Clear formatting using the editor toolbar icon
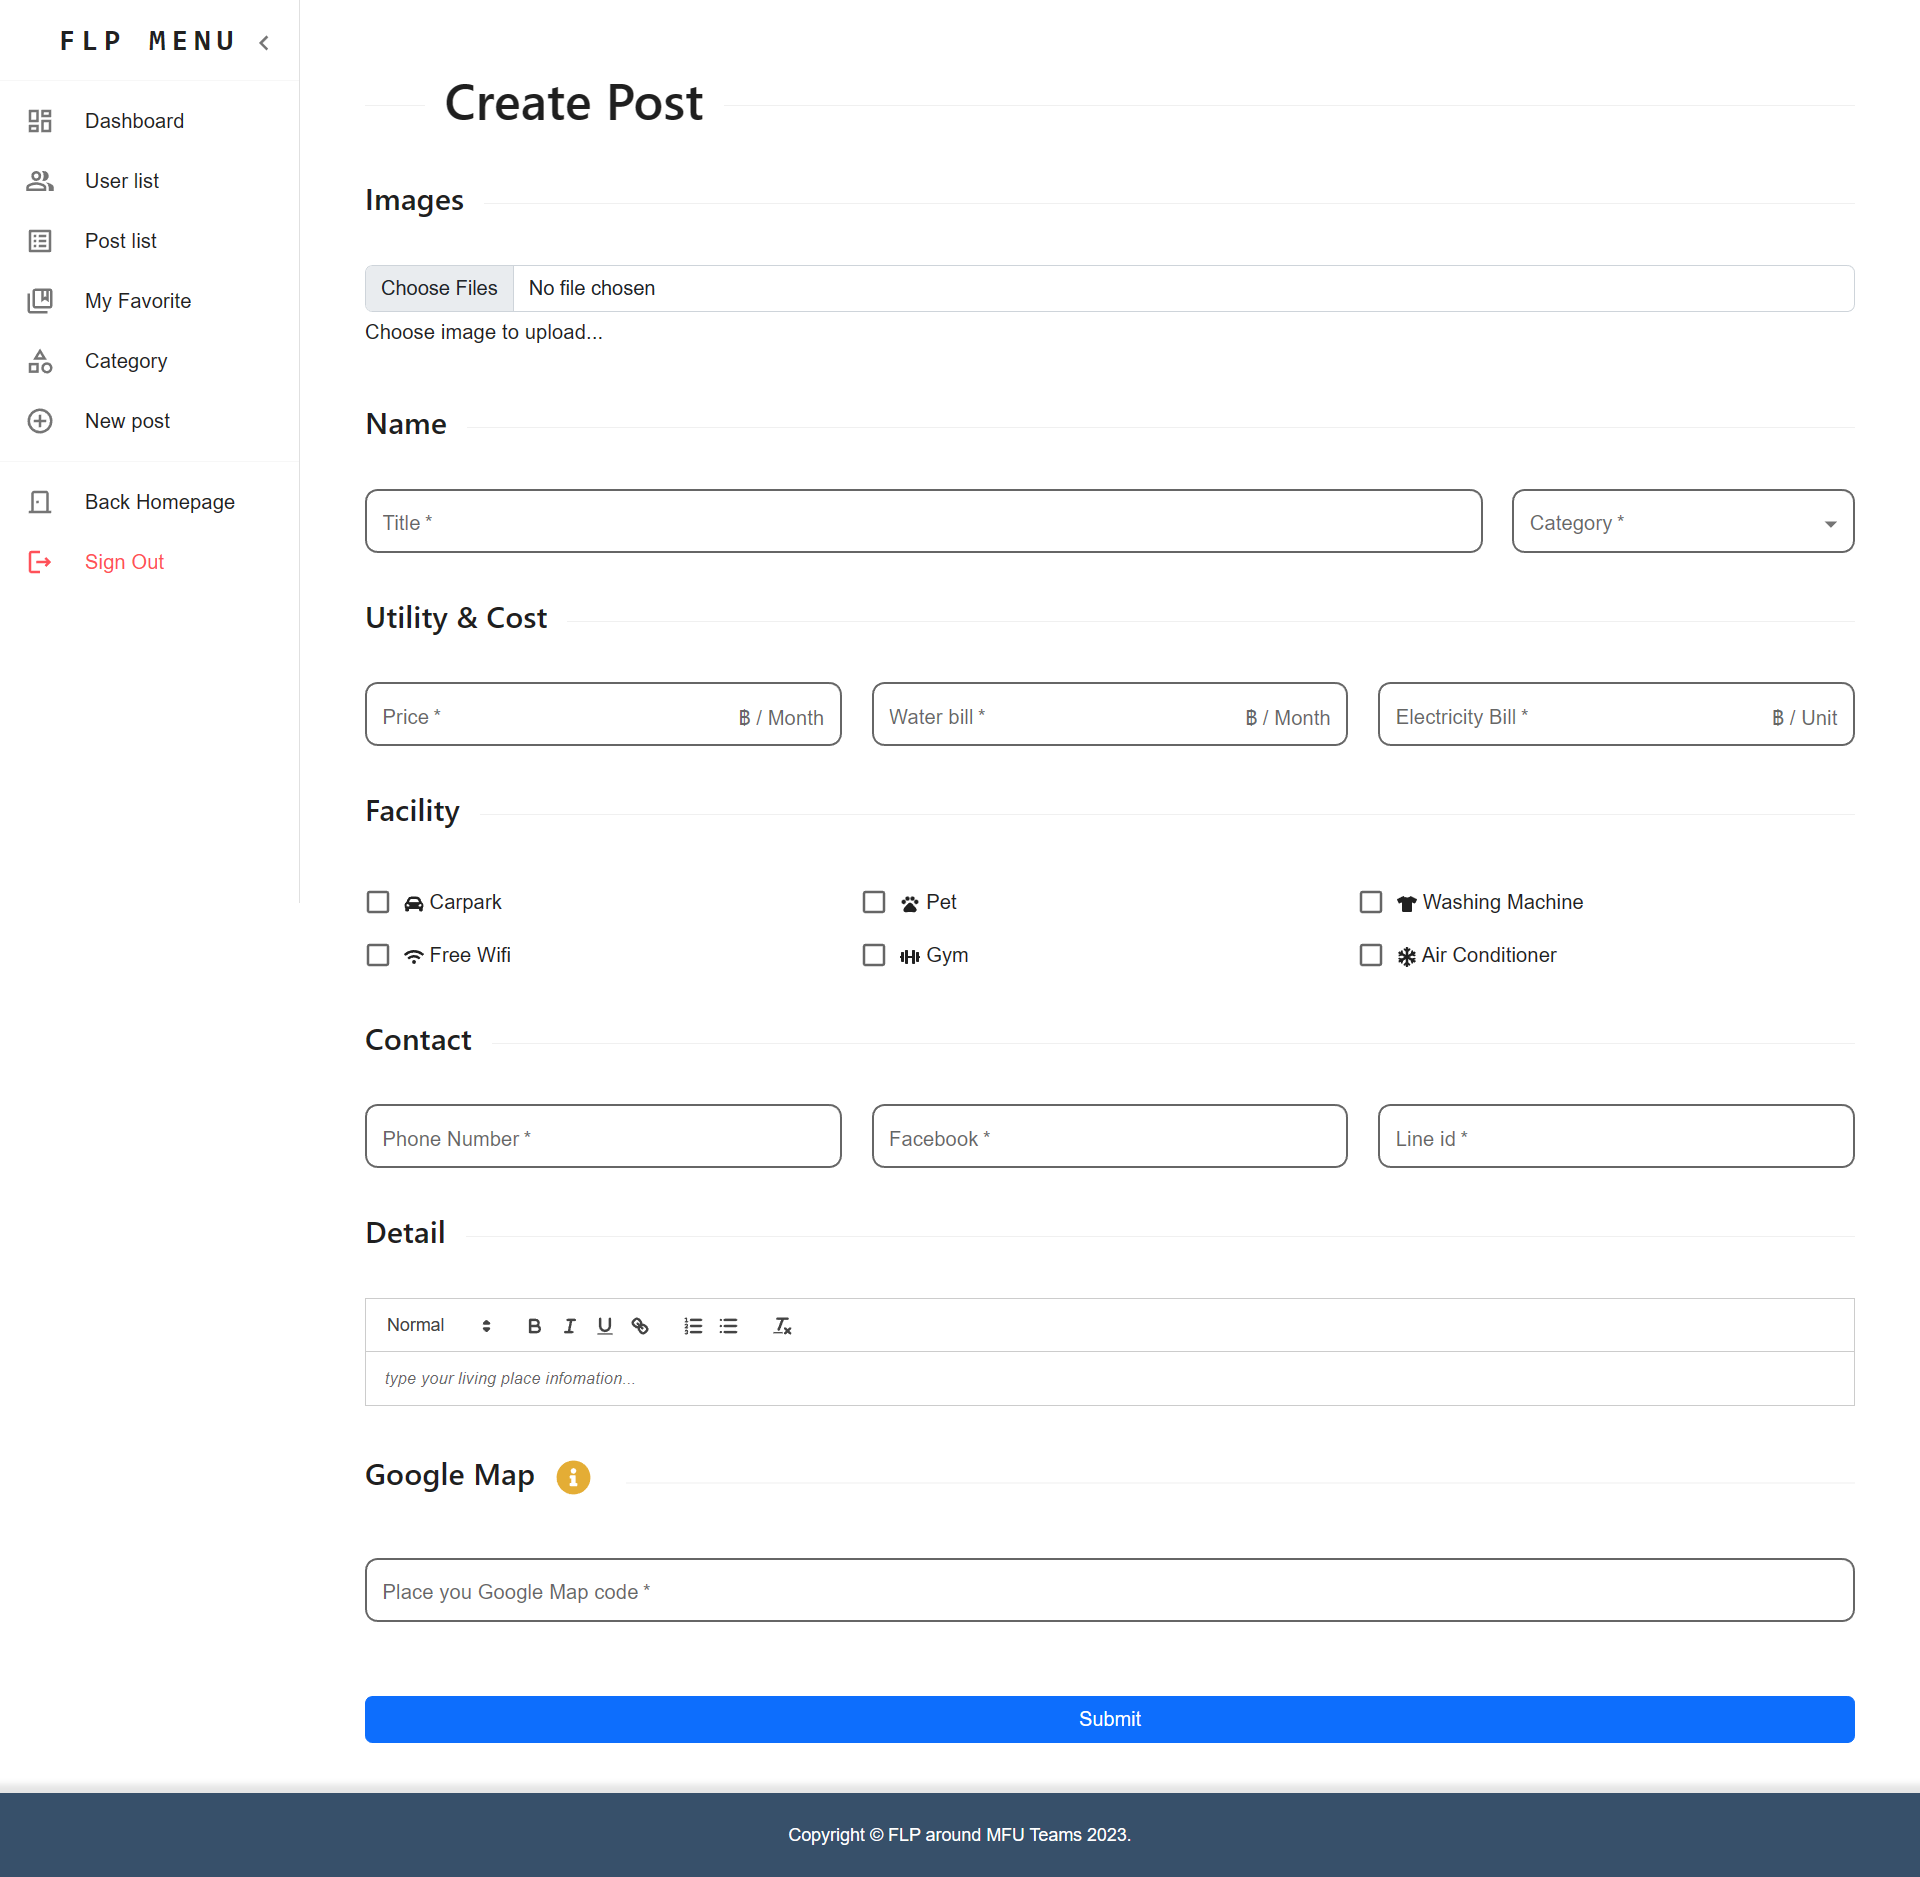 [782, 1325]
